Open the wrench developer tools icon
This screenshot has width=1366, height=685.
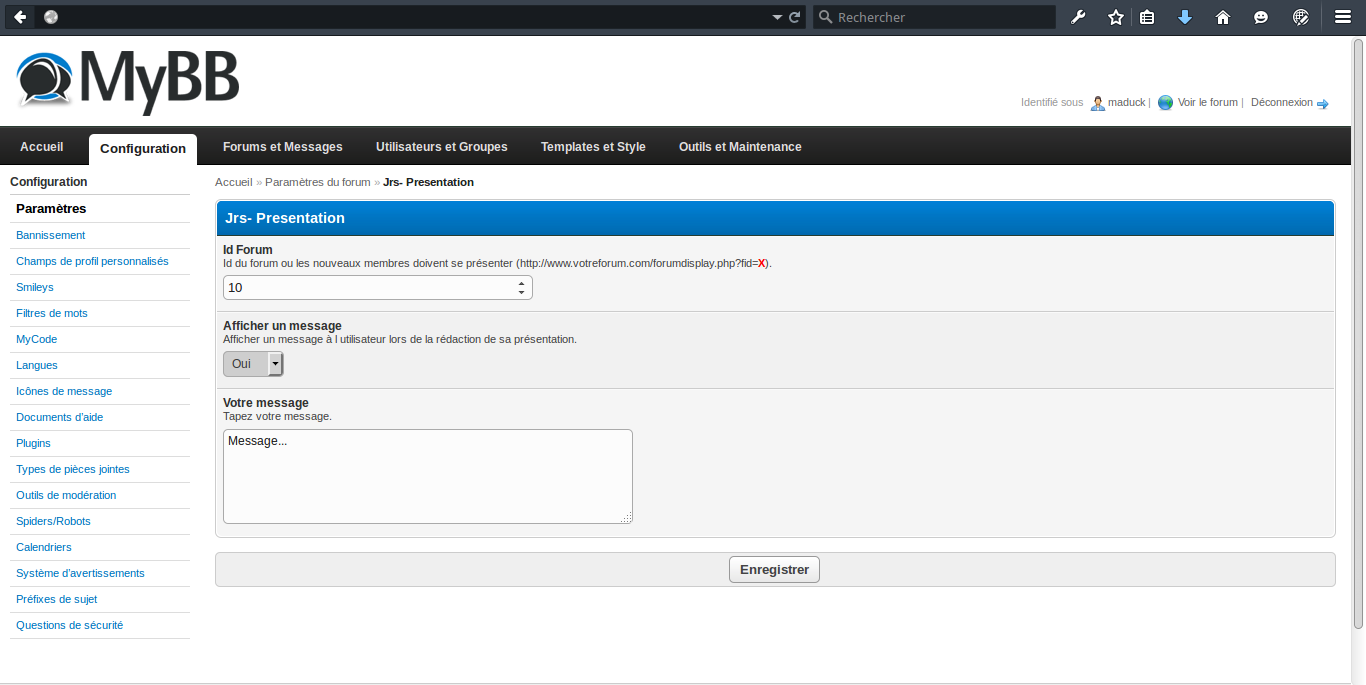(1078, 17)
